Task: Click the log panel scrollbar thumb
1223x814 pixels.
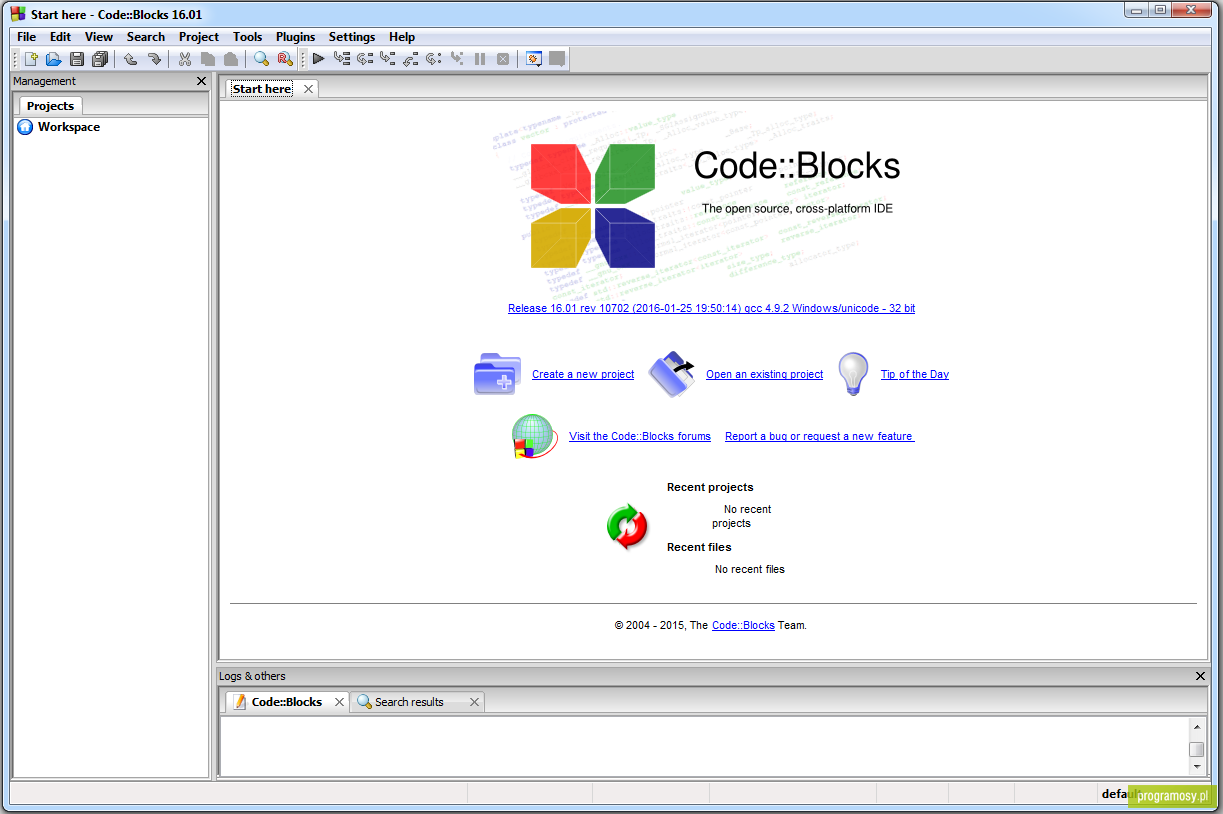Action: tap(1196, 749)
